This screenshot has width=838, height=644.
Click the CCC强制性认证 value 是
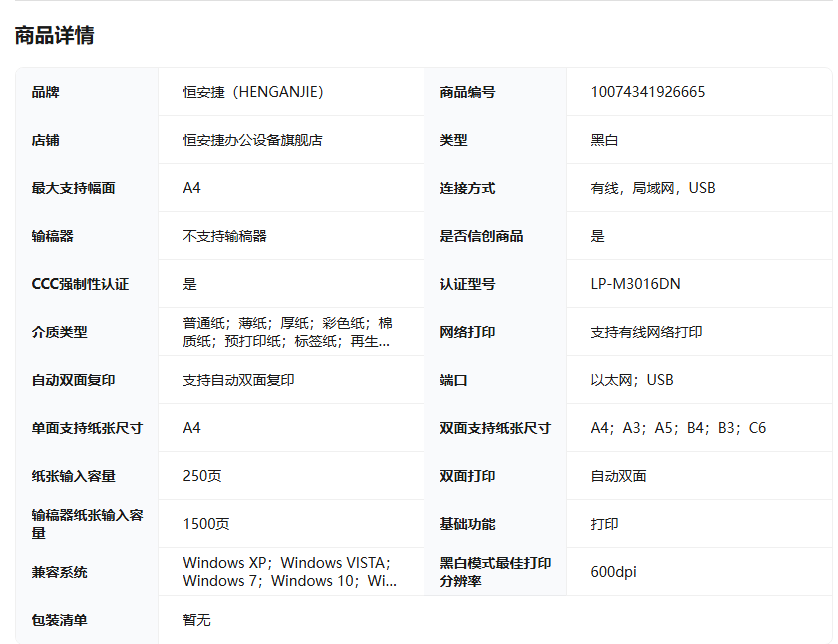point(190,284)
